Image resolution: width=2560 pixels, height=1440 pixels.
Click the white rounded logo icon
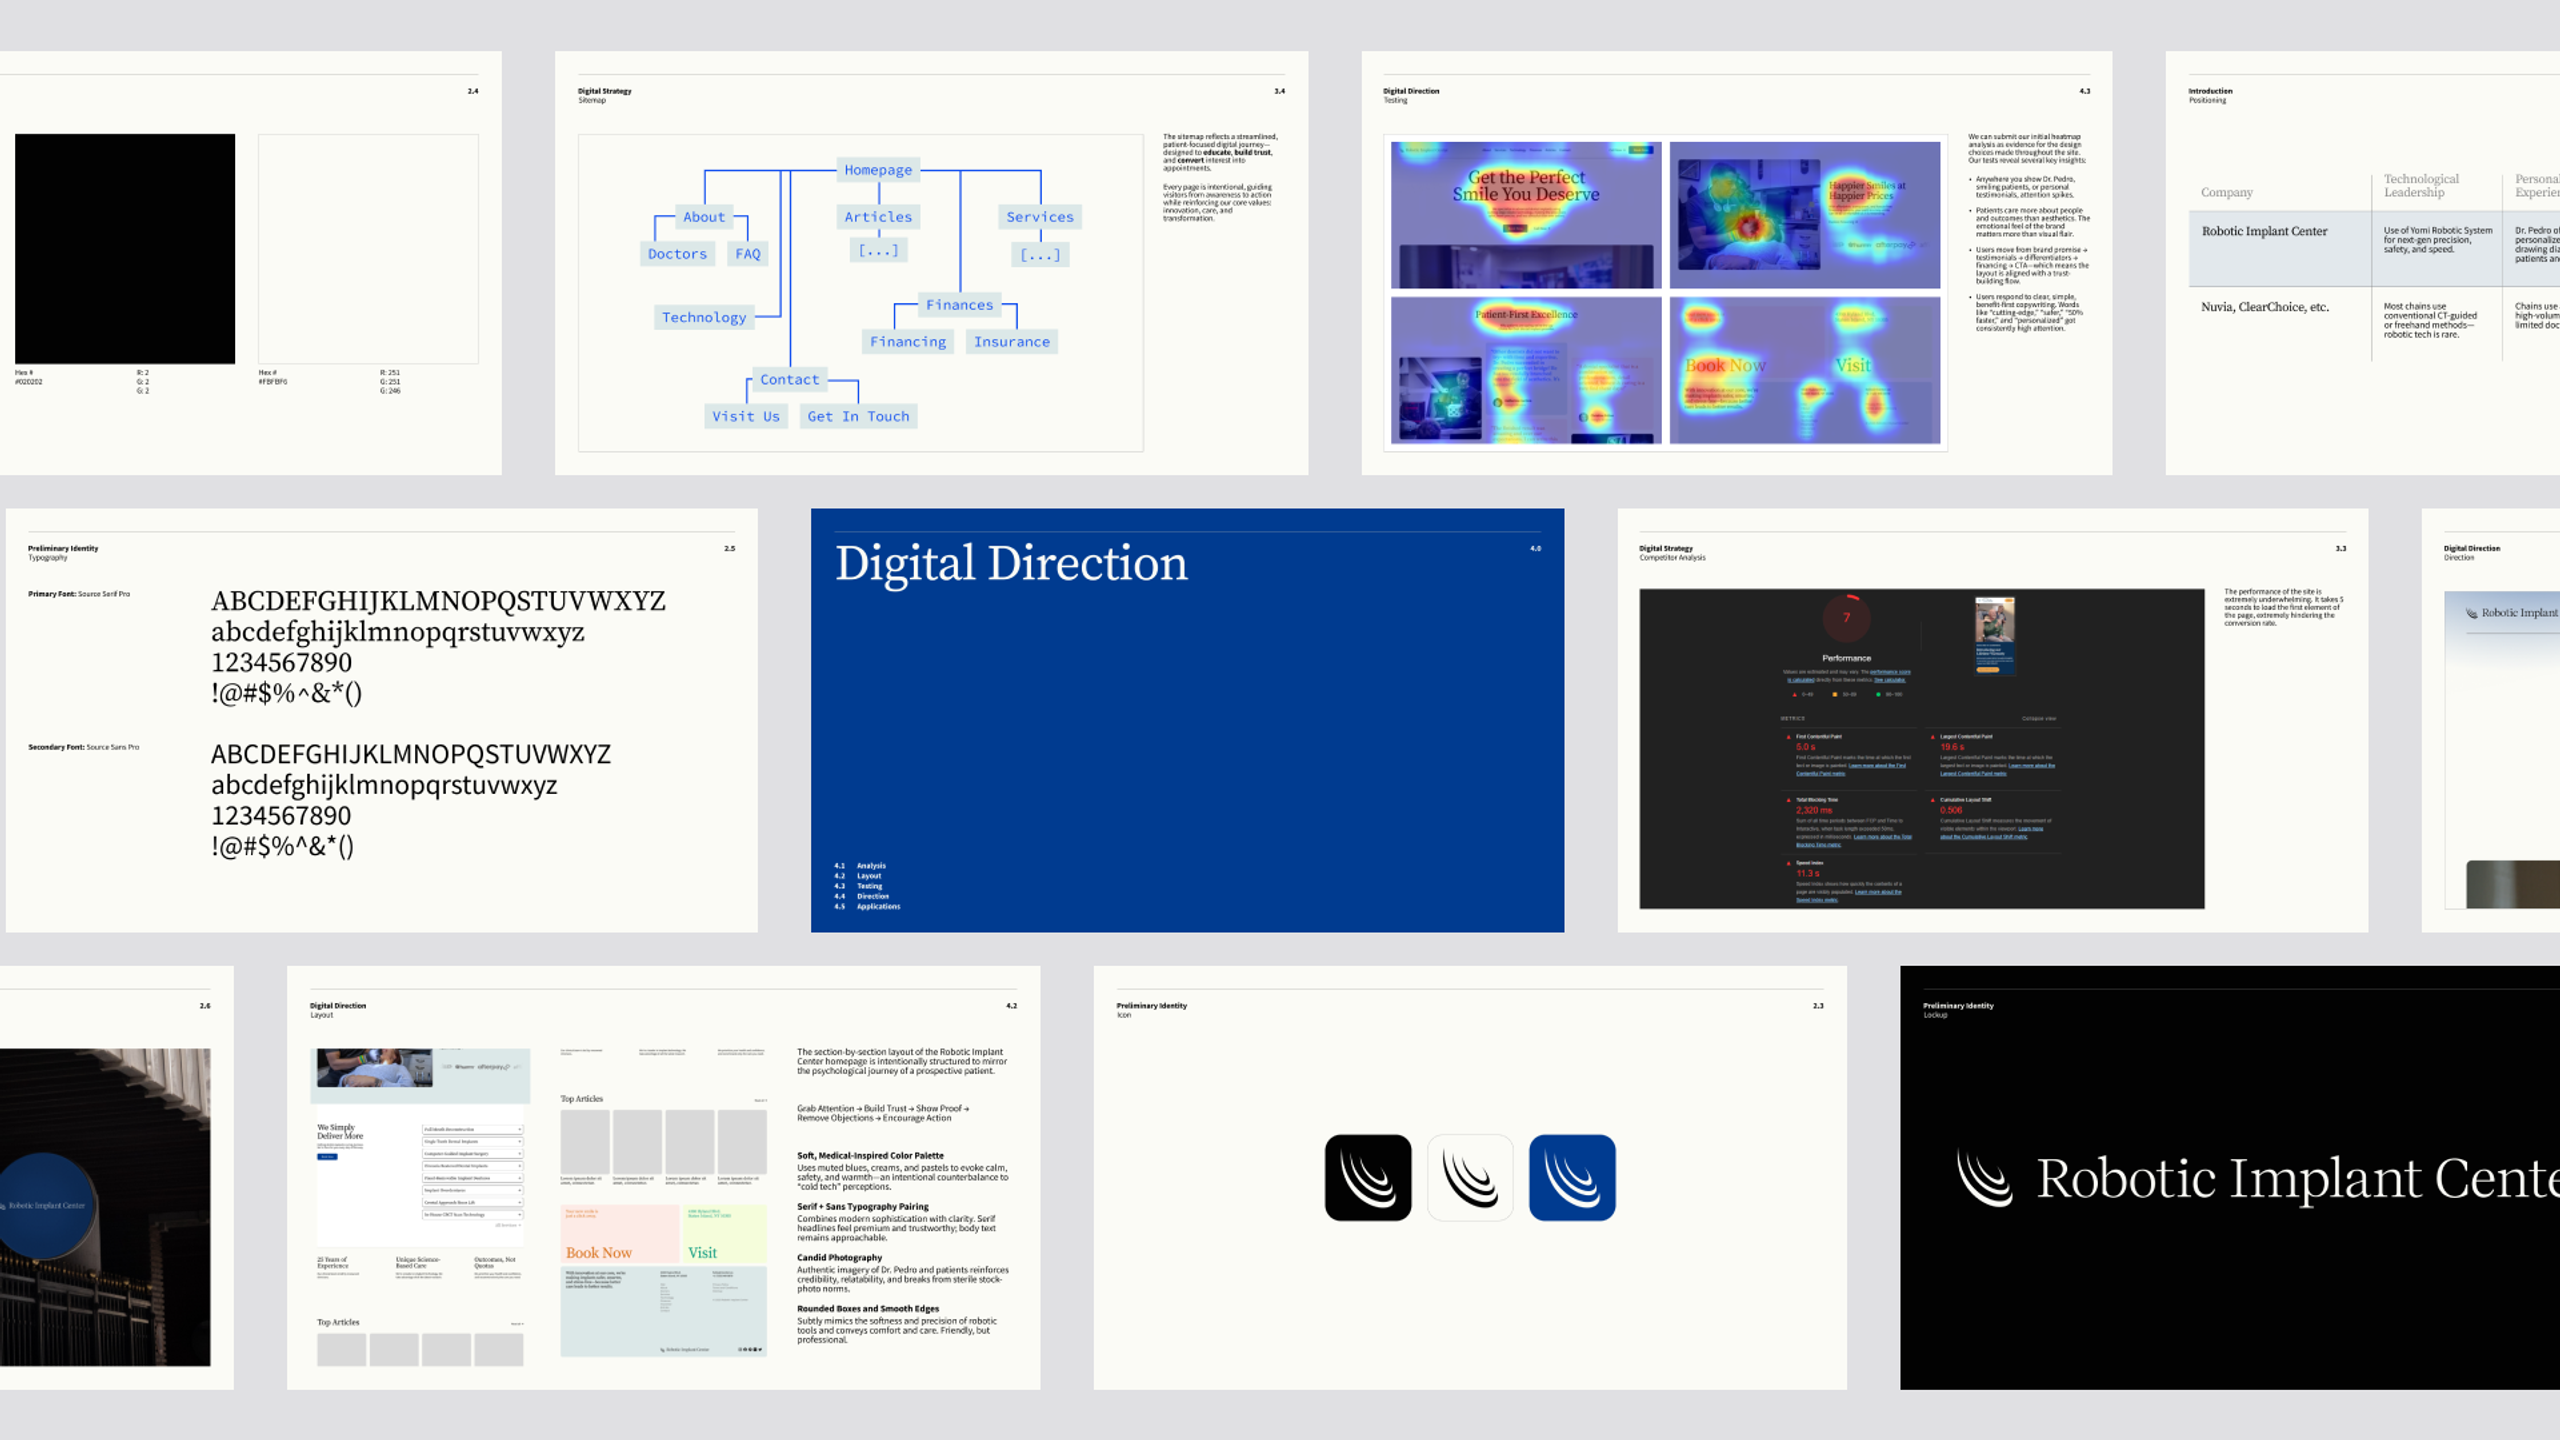tap(1469, 1177)
